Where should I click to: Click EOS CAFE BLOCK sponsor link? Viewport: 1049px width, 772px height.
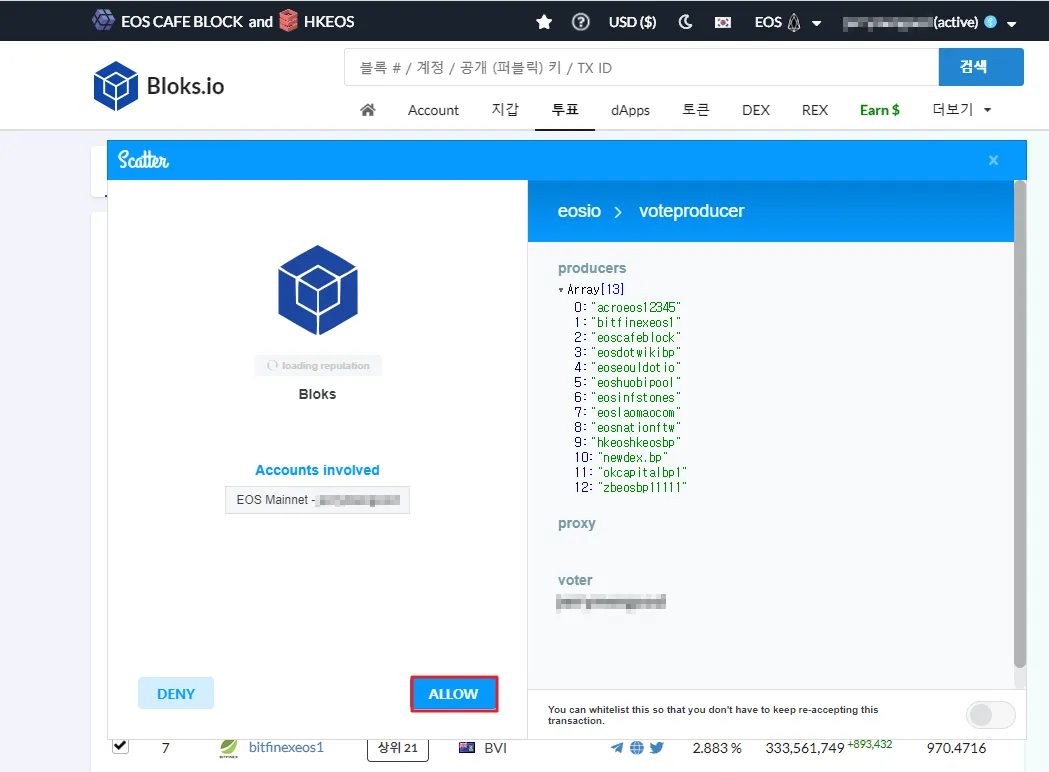pos(181,21)
